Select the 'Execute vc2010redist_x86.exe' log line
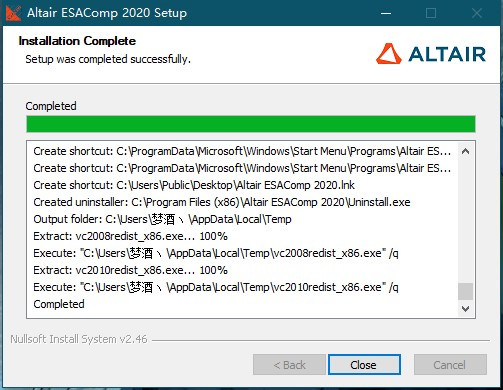Image resolution: width=503 pixels, height=390 pixels. [x=216, y=287]
